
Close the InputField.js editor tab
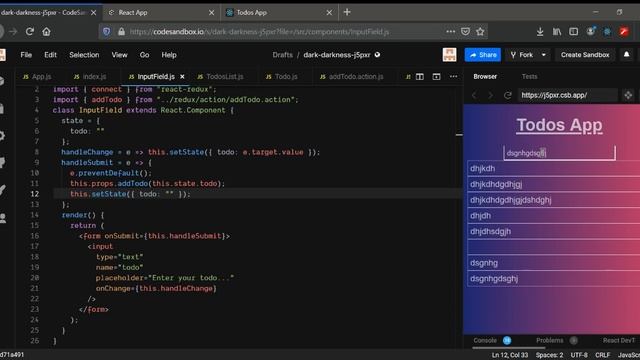click(x=182, y=77)
